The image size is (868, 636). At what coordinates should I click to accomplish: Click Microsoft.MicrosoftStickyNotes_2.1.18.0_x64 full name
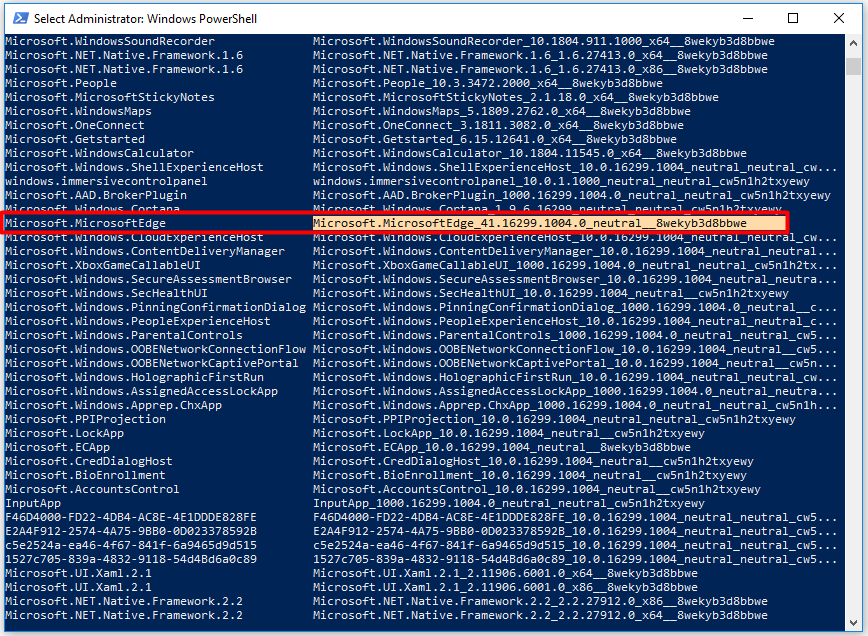click(x=516, y=97)
